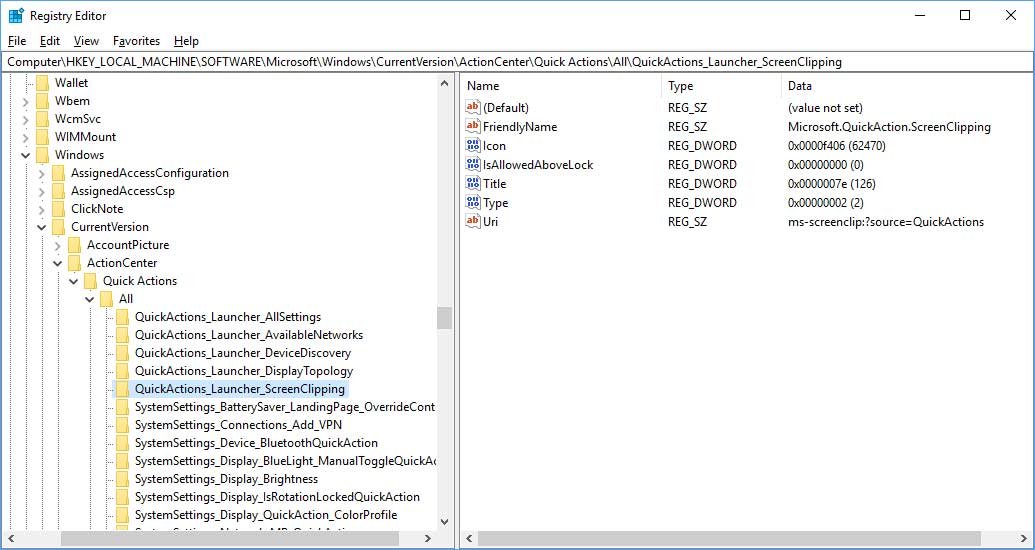Click the ClickNote folder icon

pos(59,209)
